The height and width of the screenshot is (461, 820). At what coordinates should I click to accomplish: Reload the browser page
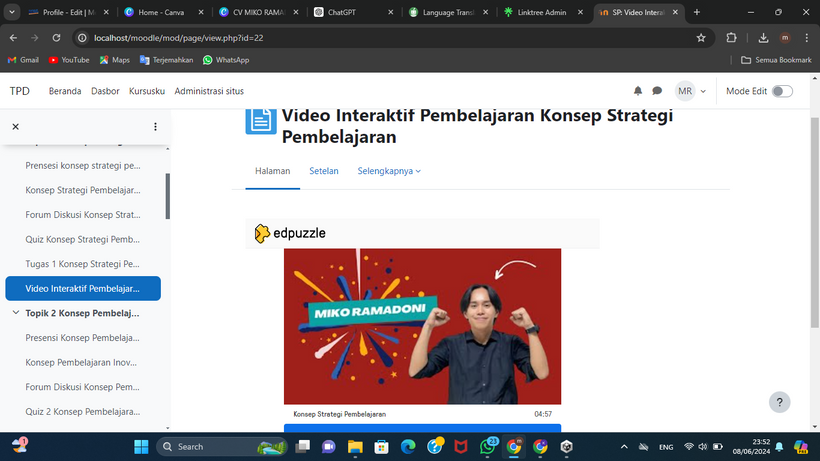pyautogui.click(x=56, y=37)
